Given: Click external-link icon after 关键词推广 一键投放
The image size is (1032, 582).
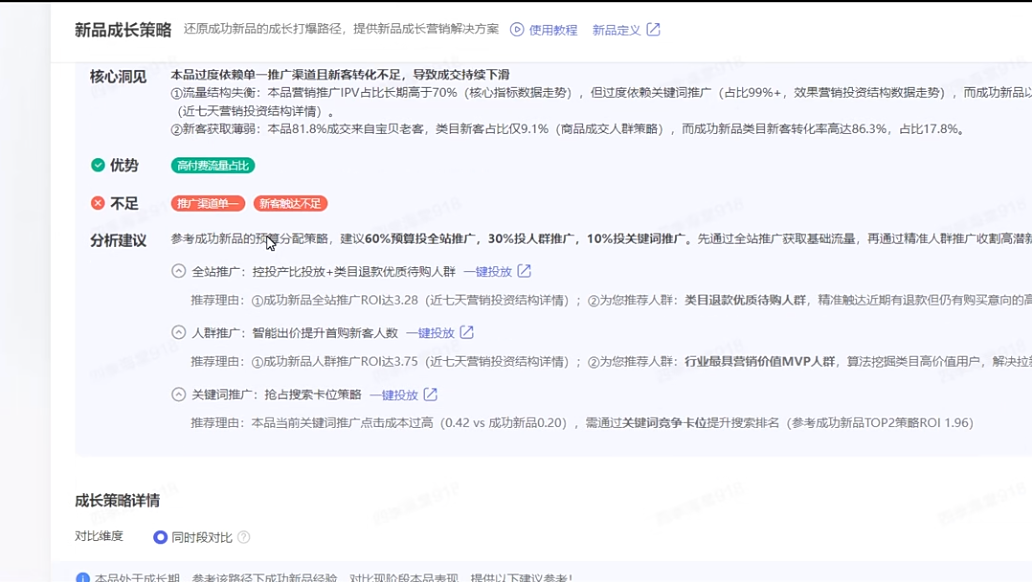Looking at the screenshot, I should coord(430,394).
